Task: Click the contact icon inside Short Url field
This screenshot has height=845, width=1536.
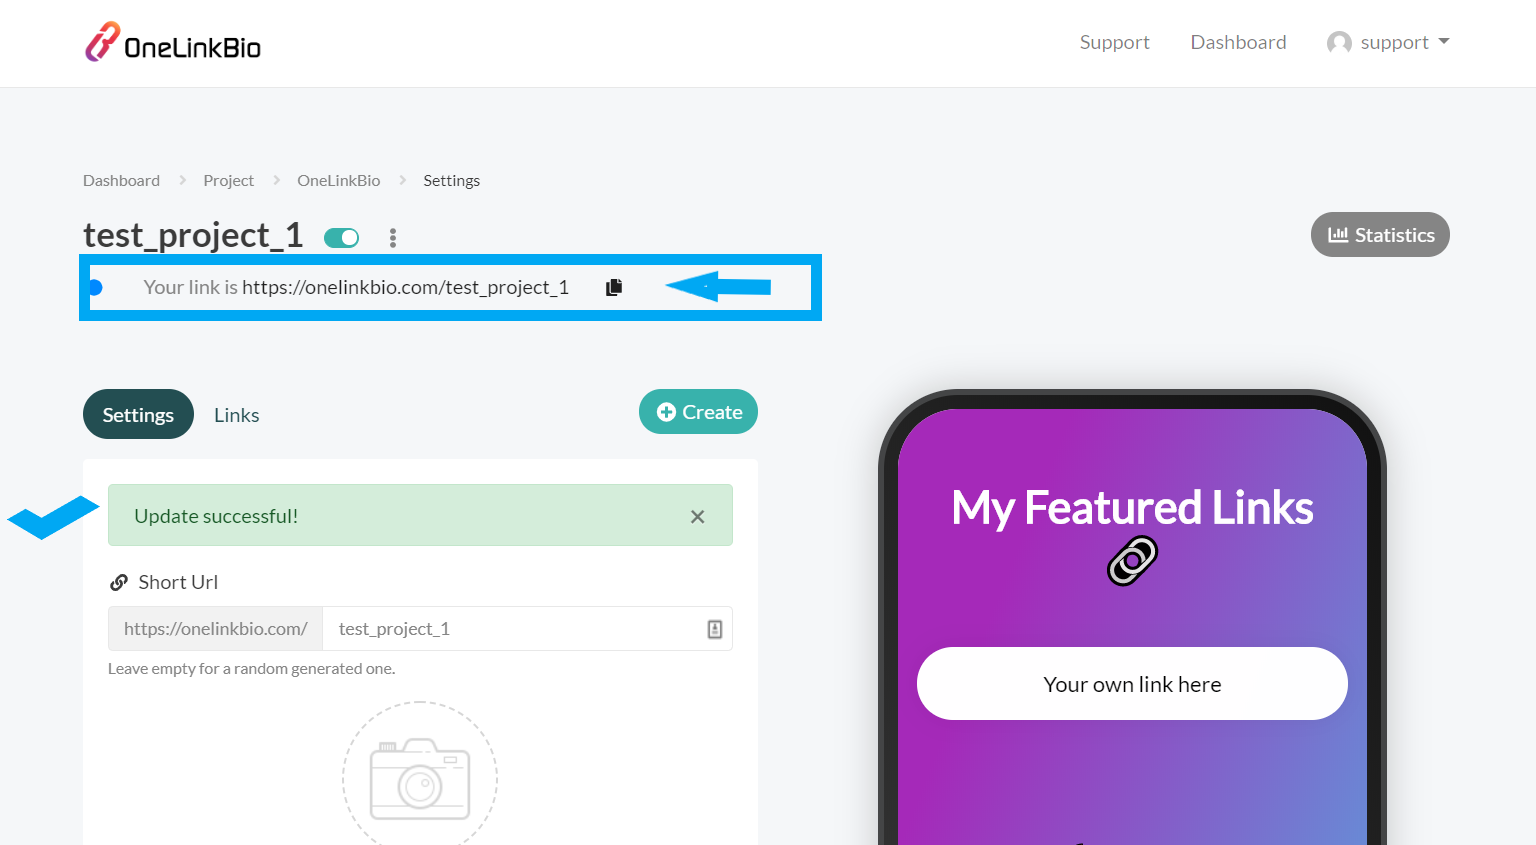Action: tap(715, 629)
